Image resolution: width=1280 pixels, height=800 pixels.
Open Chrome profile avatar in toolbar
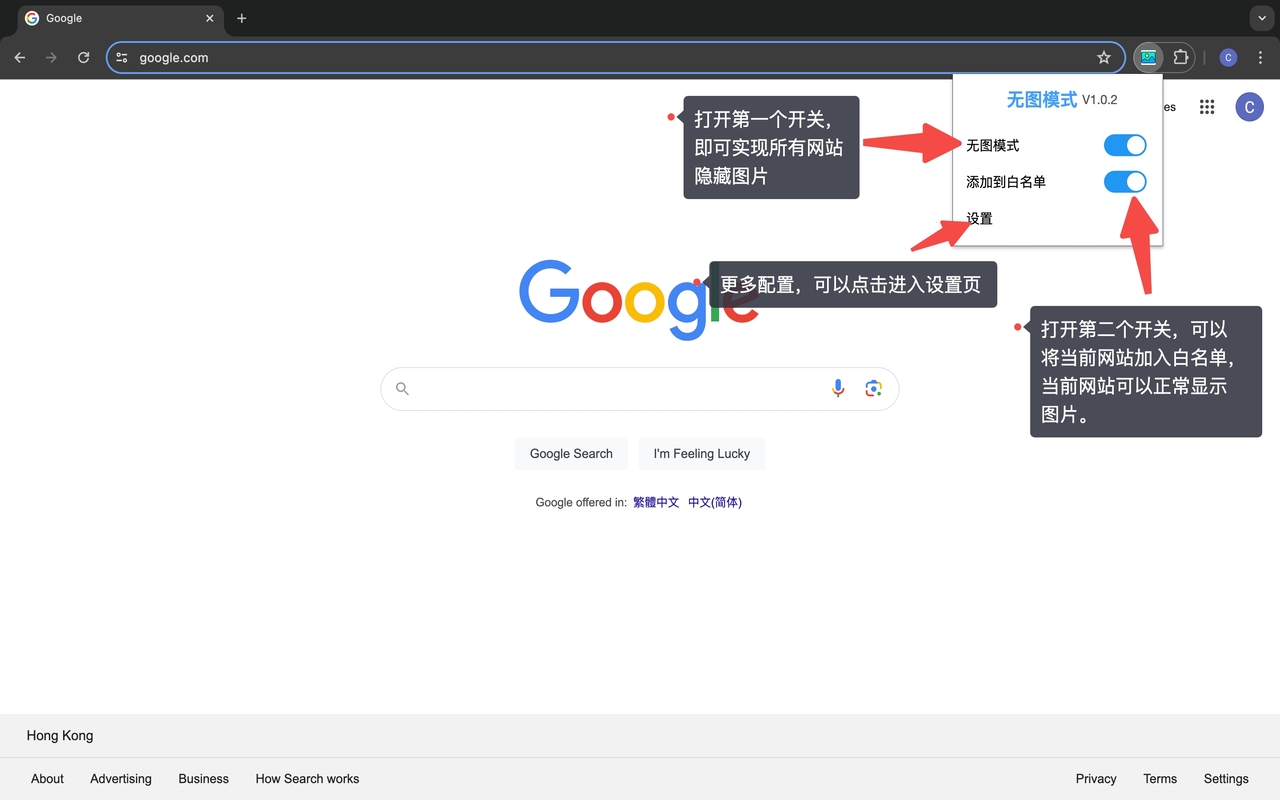1228,58
